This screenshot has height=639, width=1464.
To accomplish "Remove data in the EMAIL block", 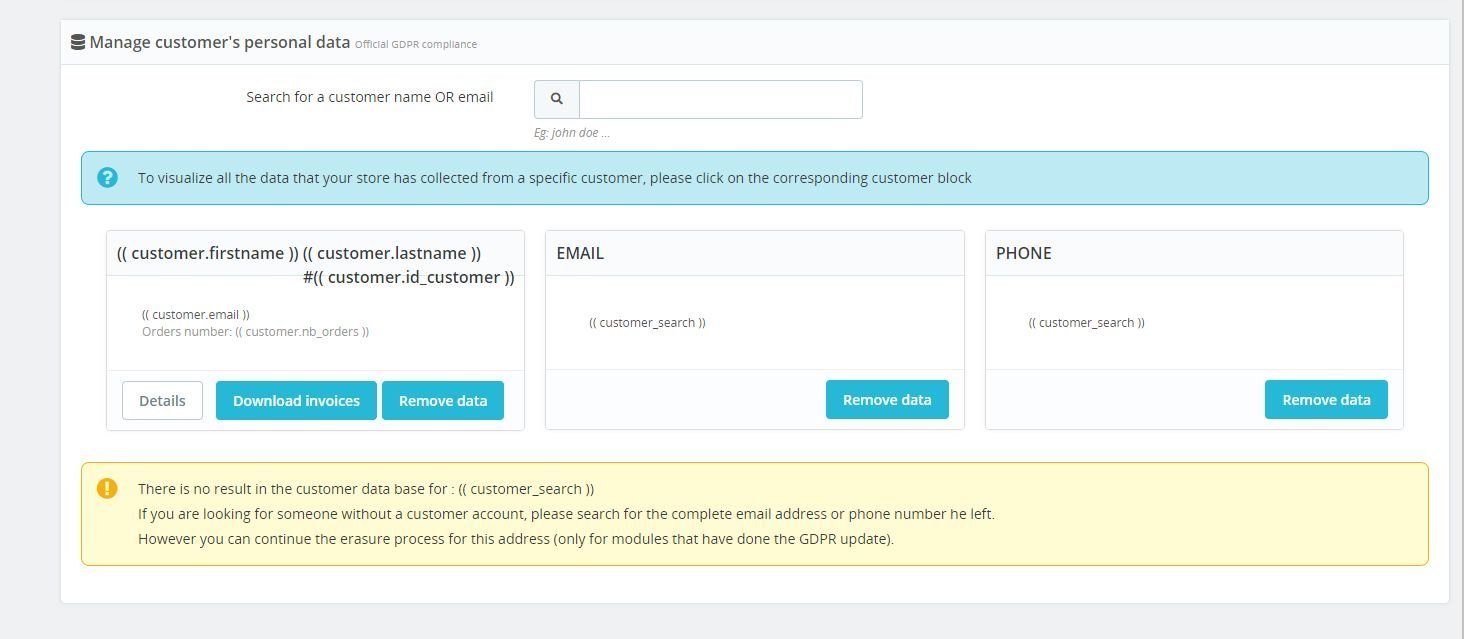I will 886,399.
